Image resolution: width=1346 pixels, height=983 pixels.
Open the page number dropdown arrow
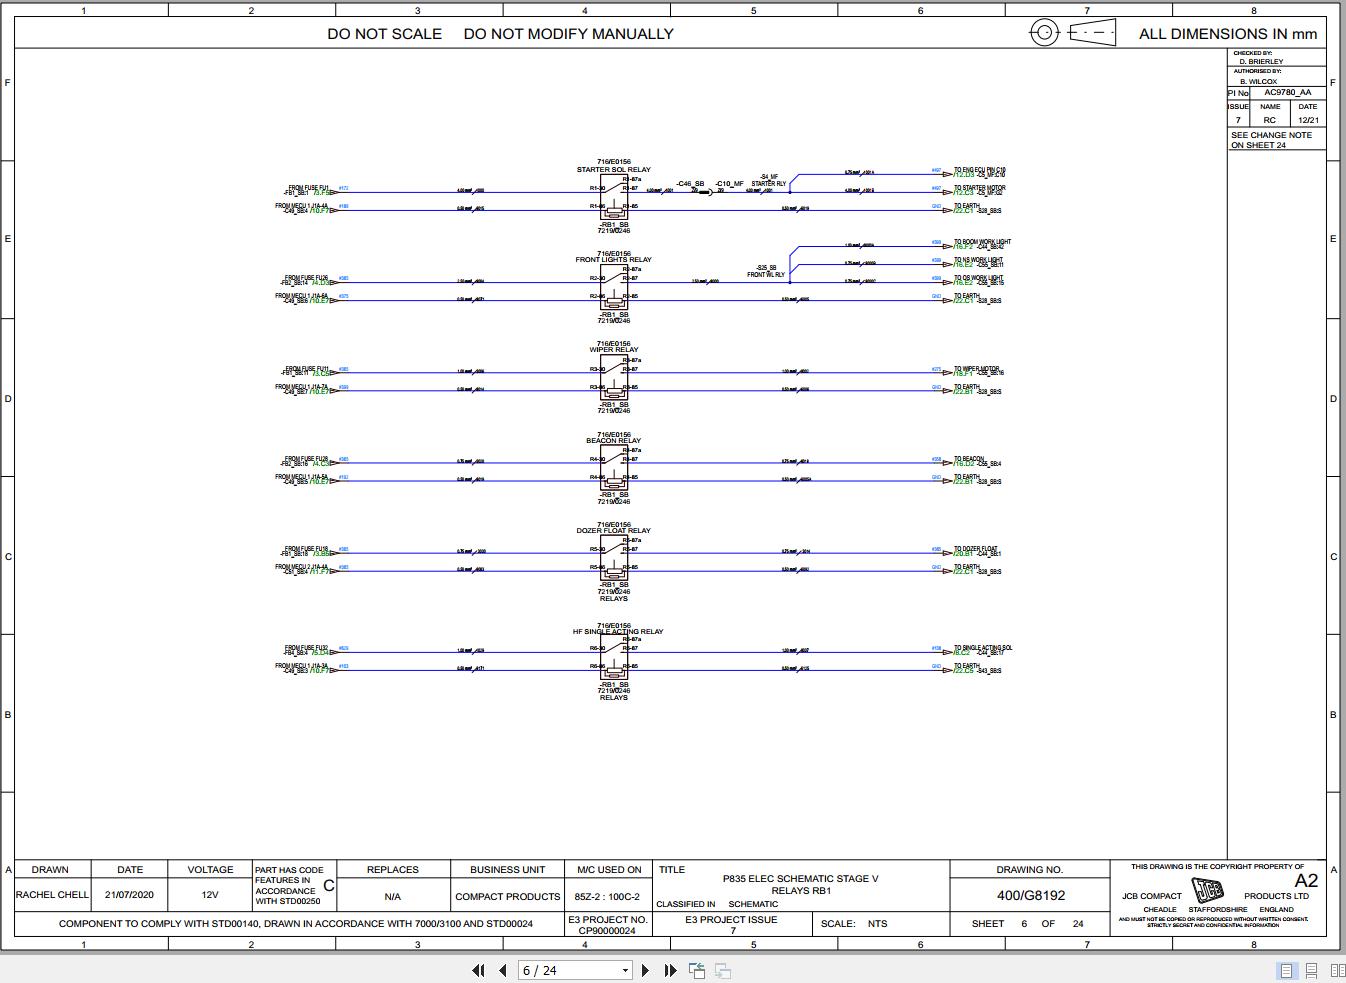pyautogui.click(x=625, y=970)
